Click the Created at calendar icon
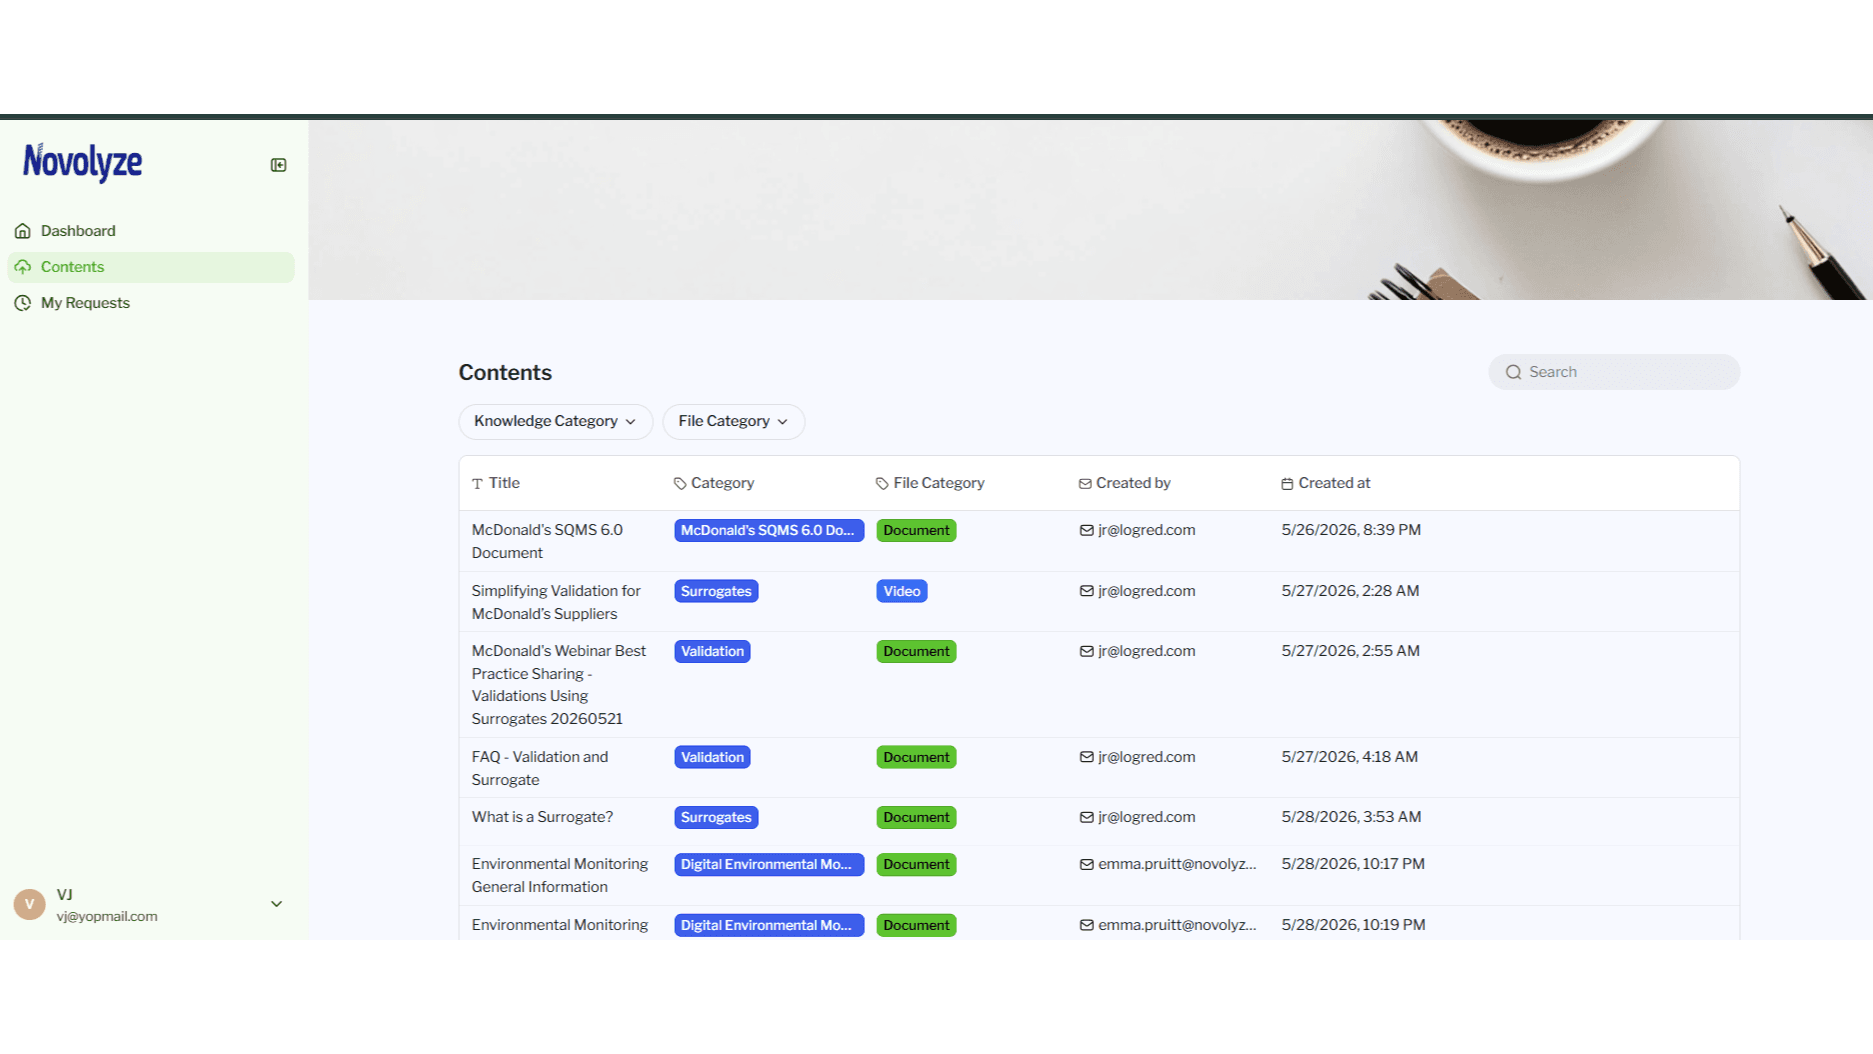Image resolution: width=1873 pixels, height=1054 pixels. (1287, 484)
